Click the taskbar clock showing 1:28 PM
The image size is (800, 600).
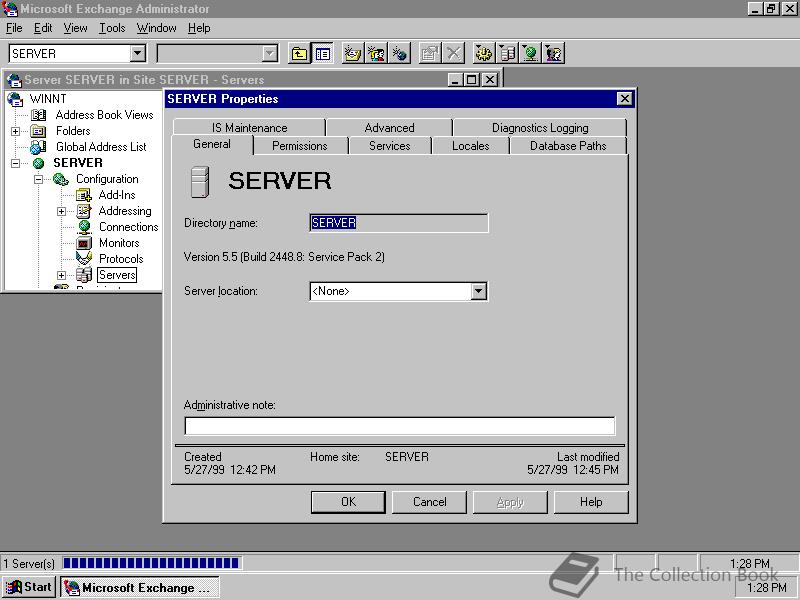click(766, 588)
